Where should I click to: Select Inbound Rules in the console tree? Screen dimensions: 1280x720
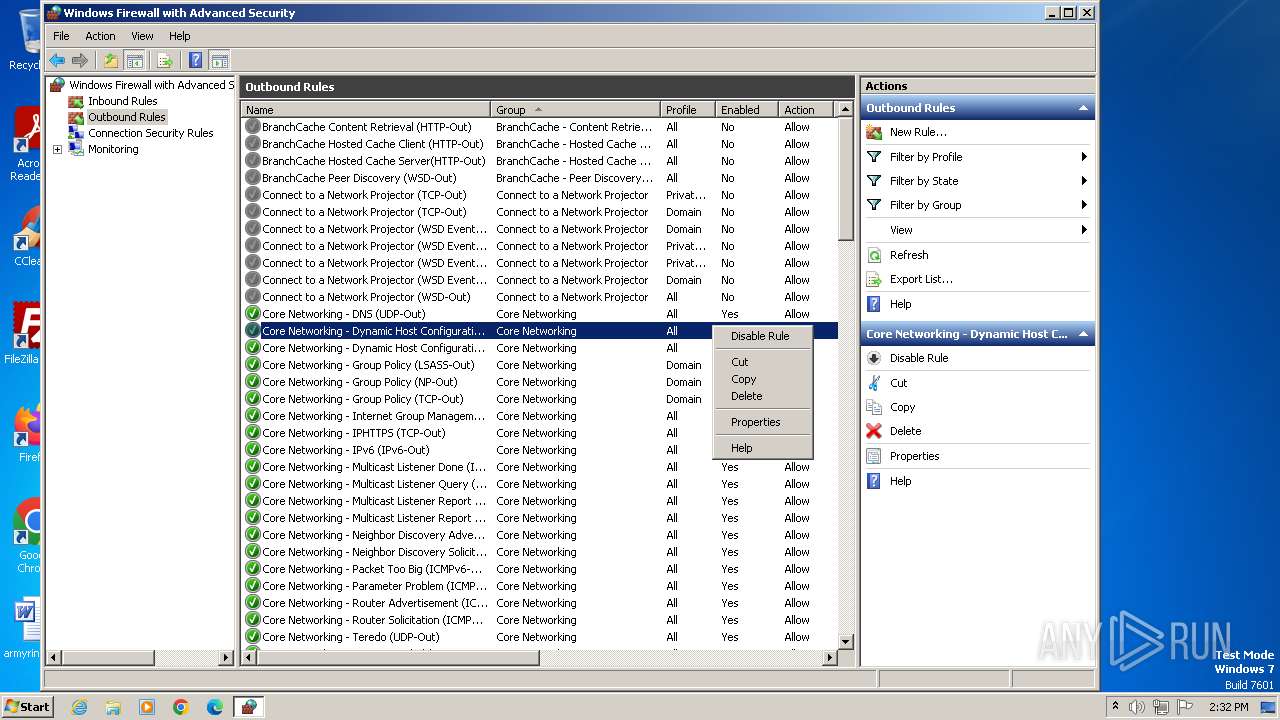[122, 101]
